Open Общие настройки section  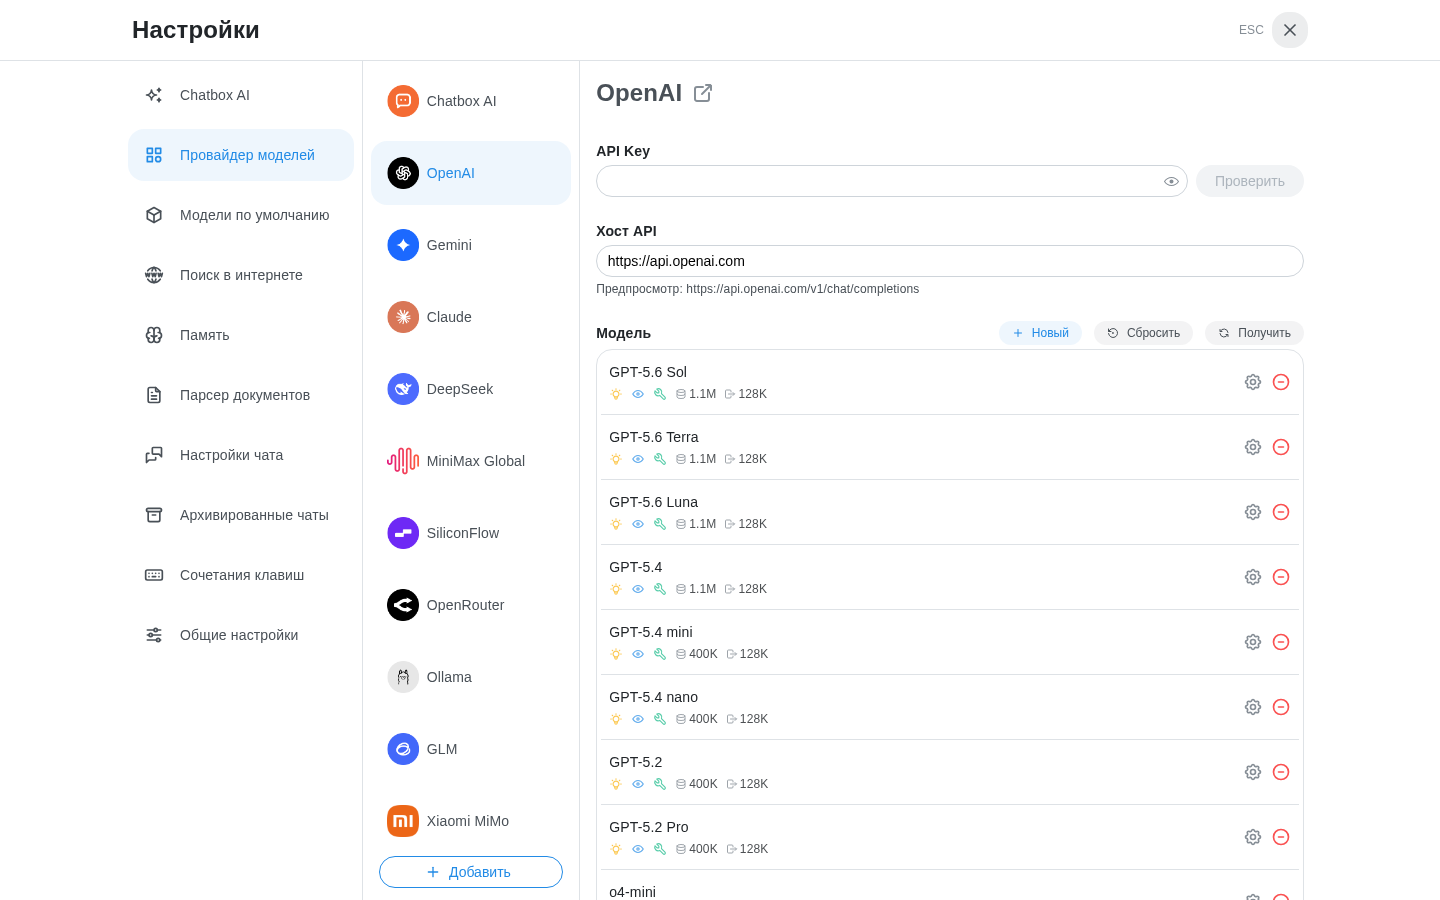[x=241, y=635]
